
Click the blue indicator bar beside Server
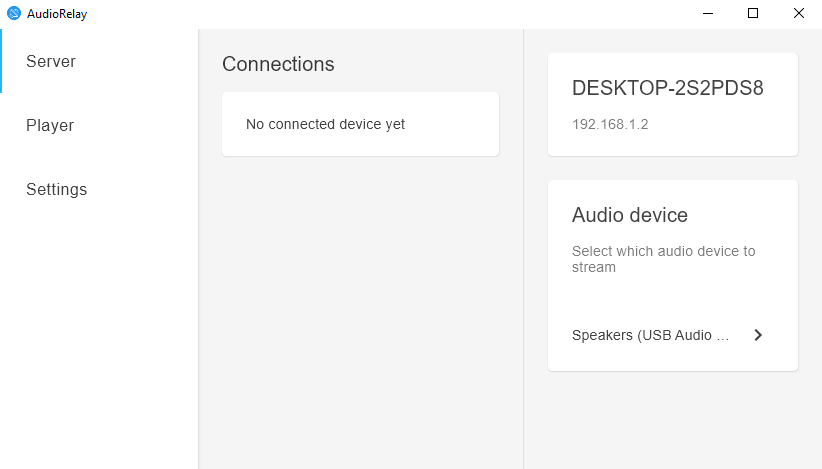click(1, 61)
